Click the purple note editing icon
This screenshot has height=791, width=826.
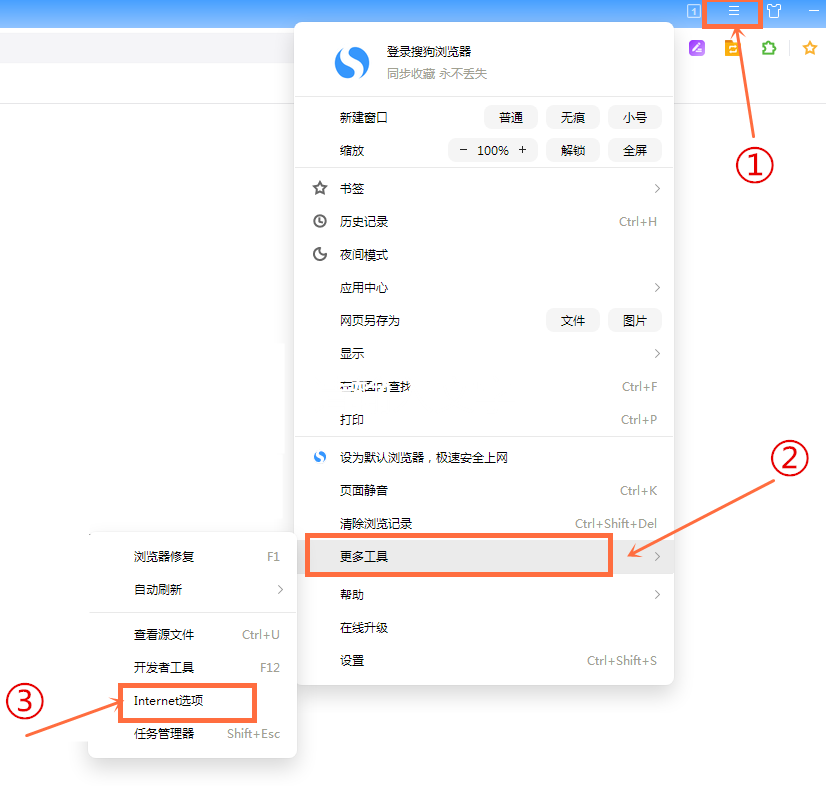pyautogui.click(x=695, y=47)
